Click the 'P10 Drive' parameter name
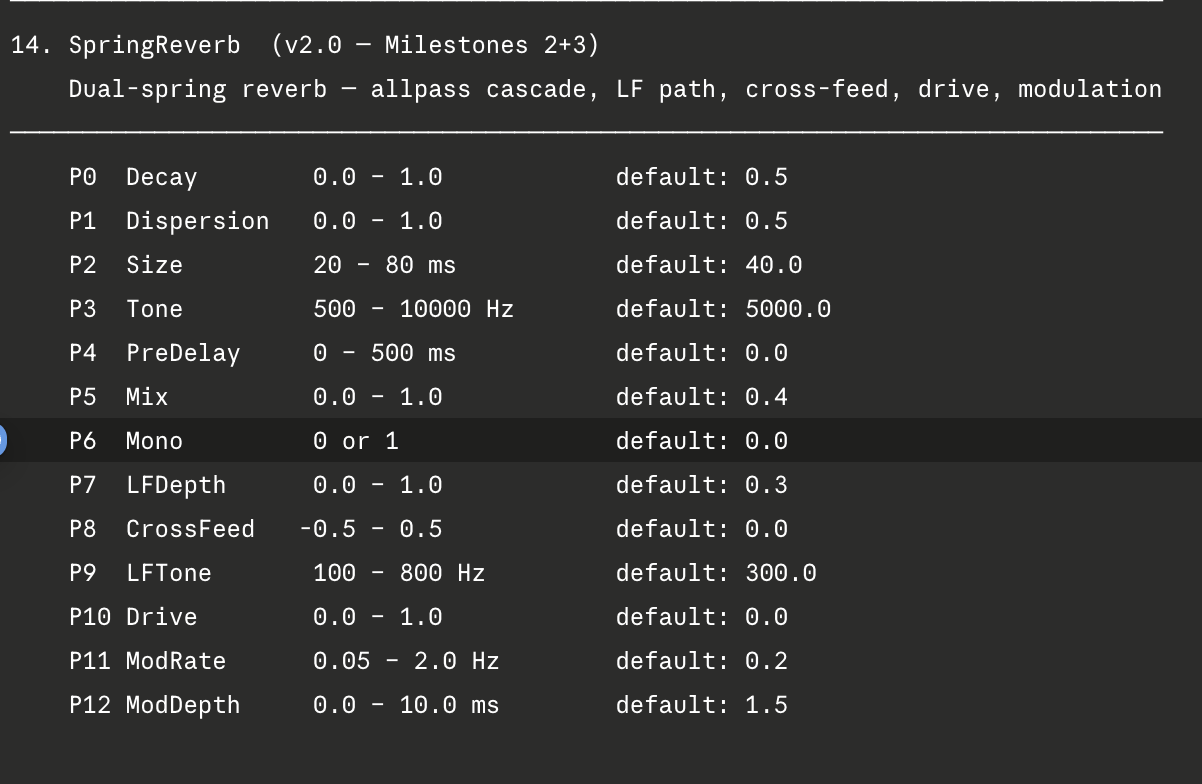Image resolution: width=1202 pixels, height=784 pixels. [133, 617]
